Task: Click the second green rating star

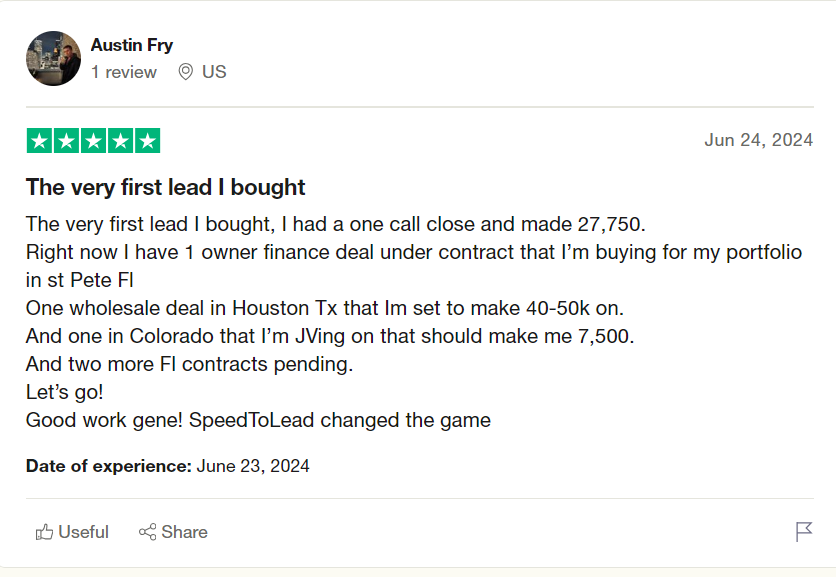Action: tap(67, 141)
